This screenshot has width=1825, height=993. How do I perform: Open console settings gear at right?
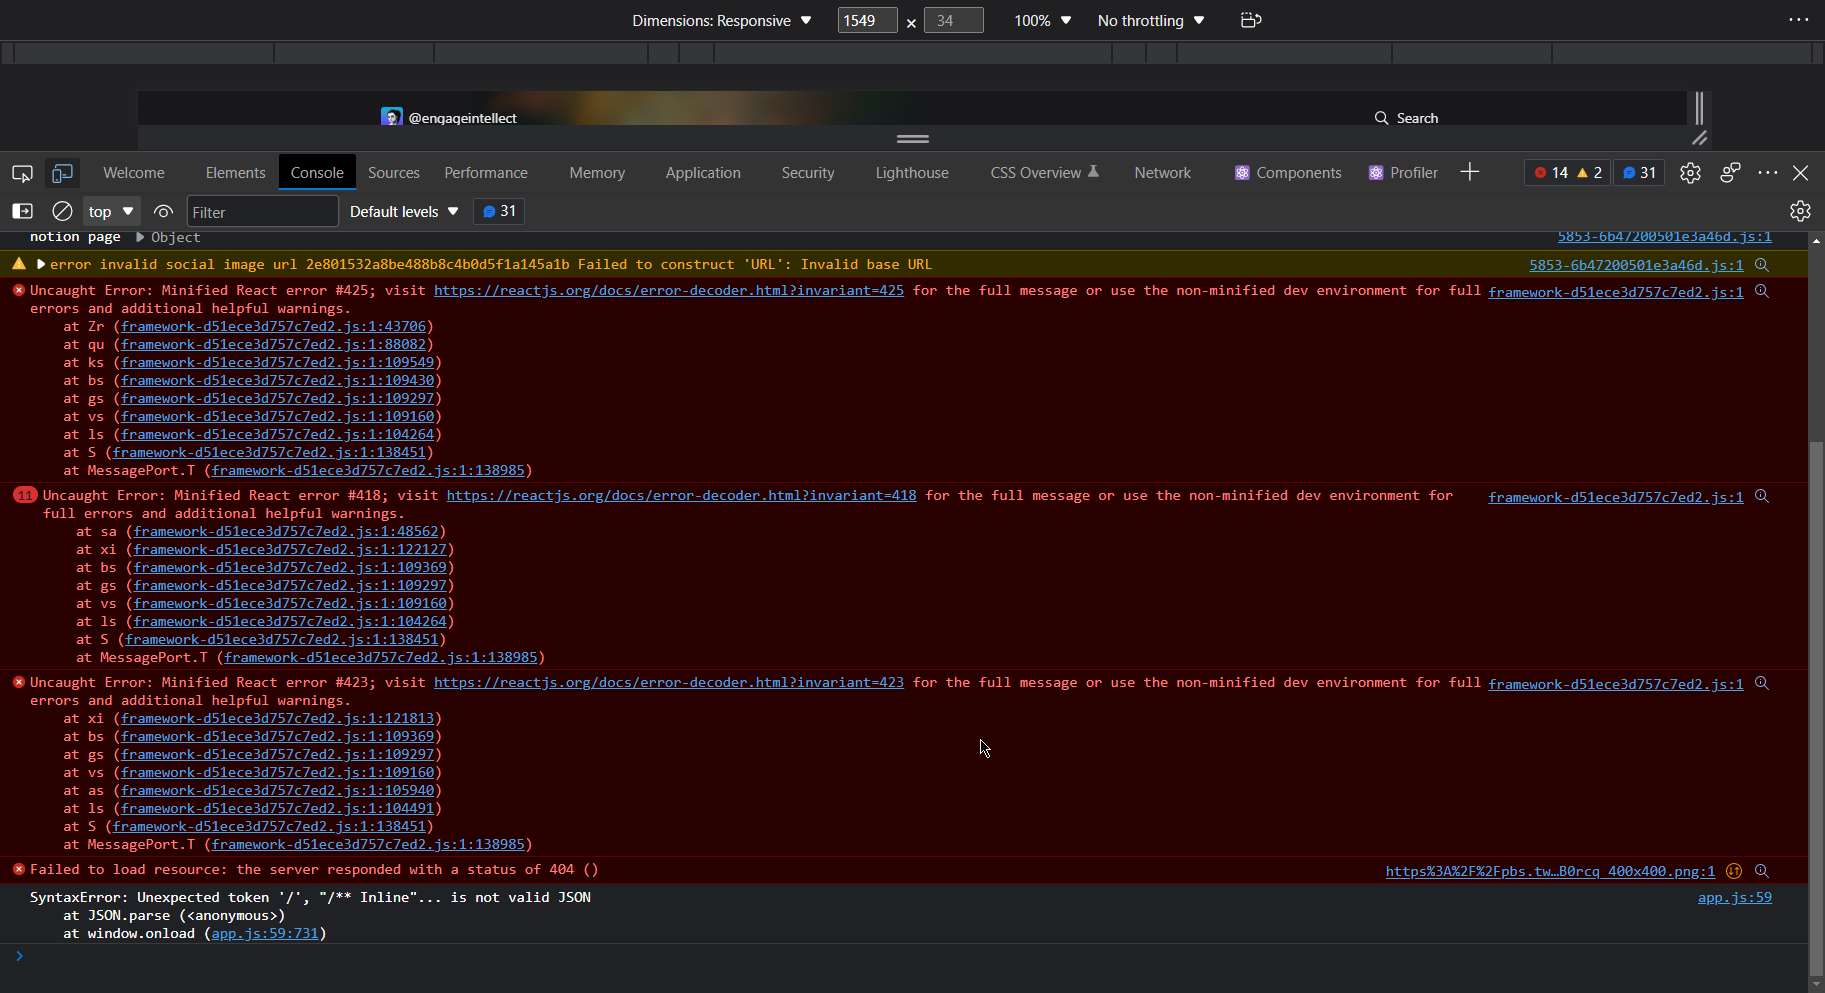point(1800,211)
